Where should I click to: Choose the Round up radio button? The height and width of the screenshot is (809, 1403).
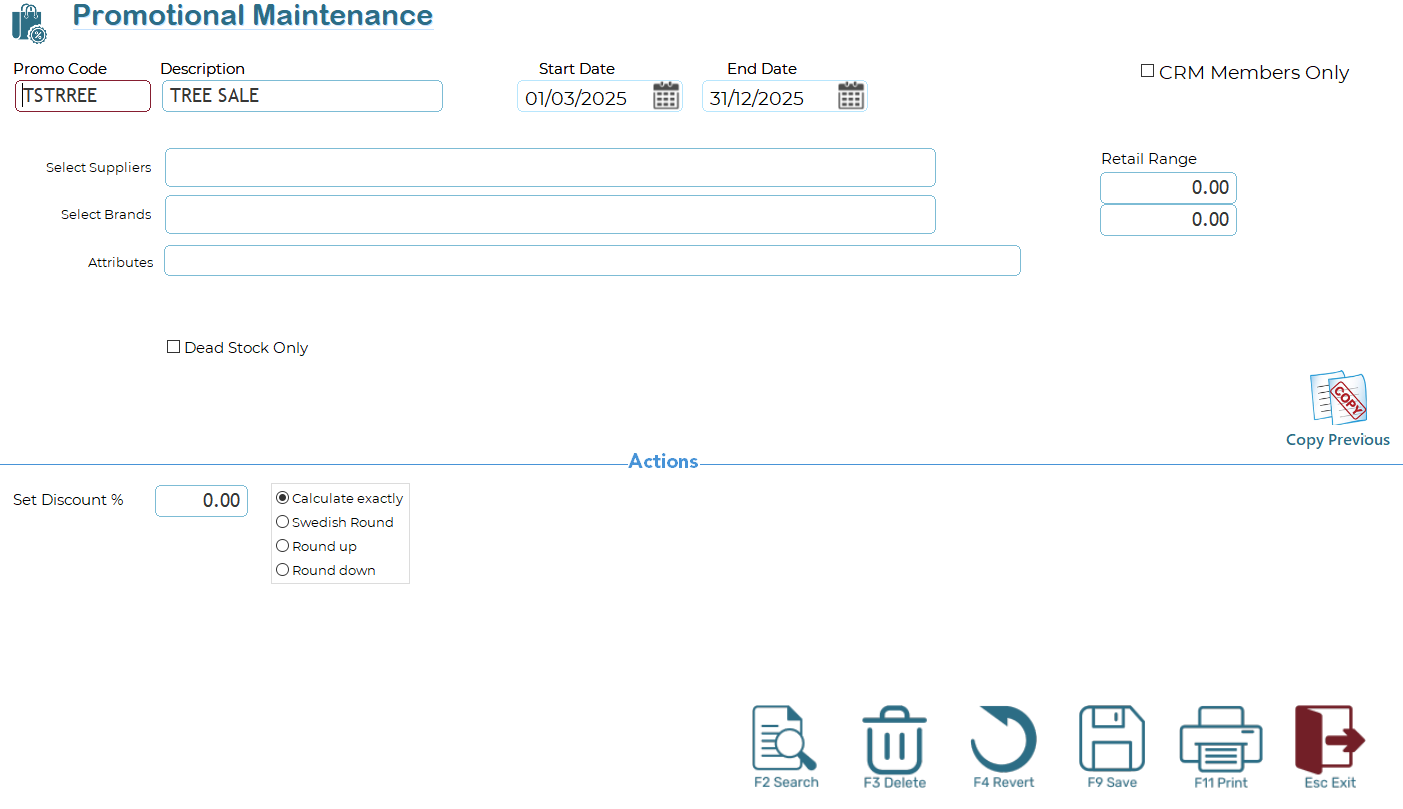(283, 546)
